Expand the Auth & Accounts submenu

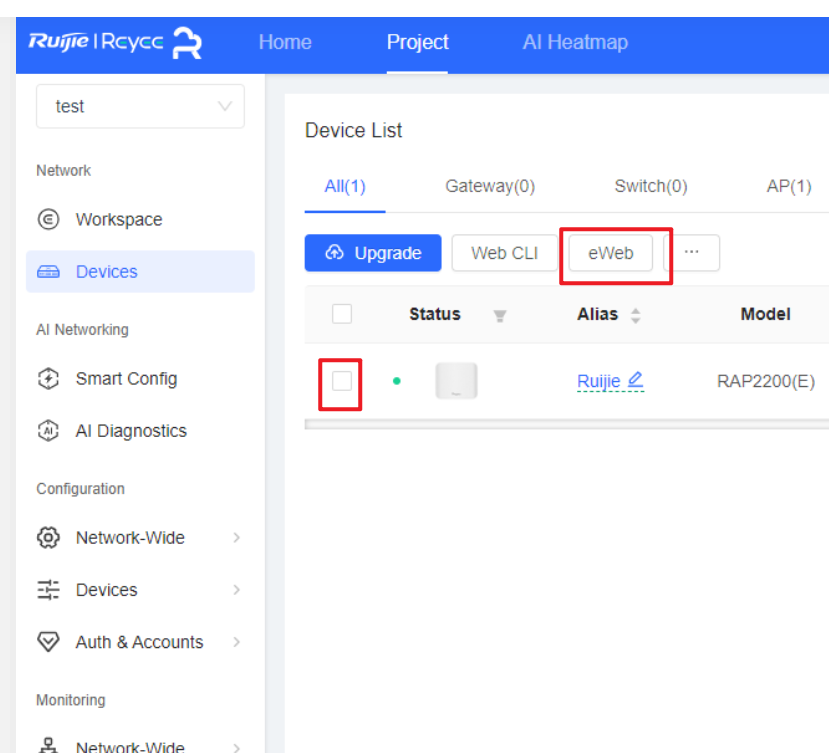point(236,642)
